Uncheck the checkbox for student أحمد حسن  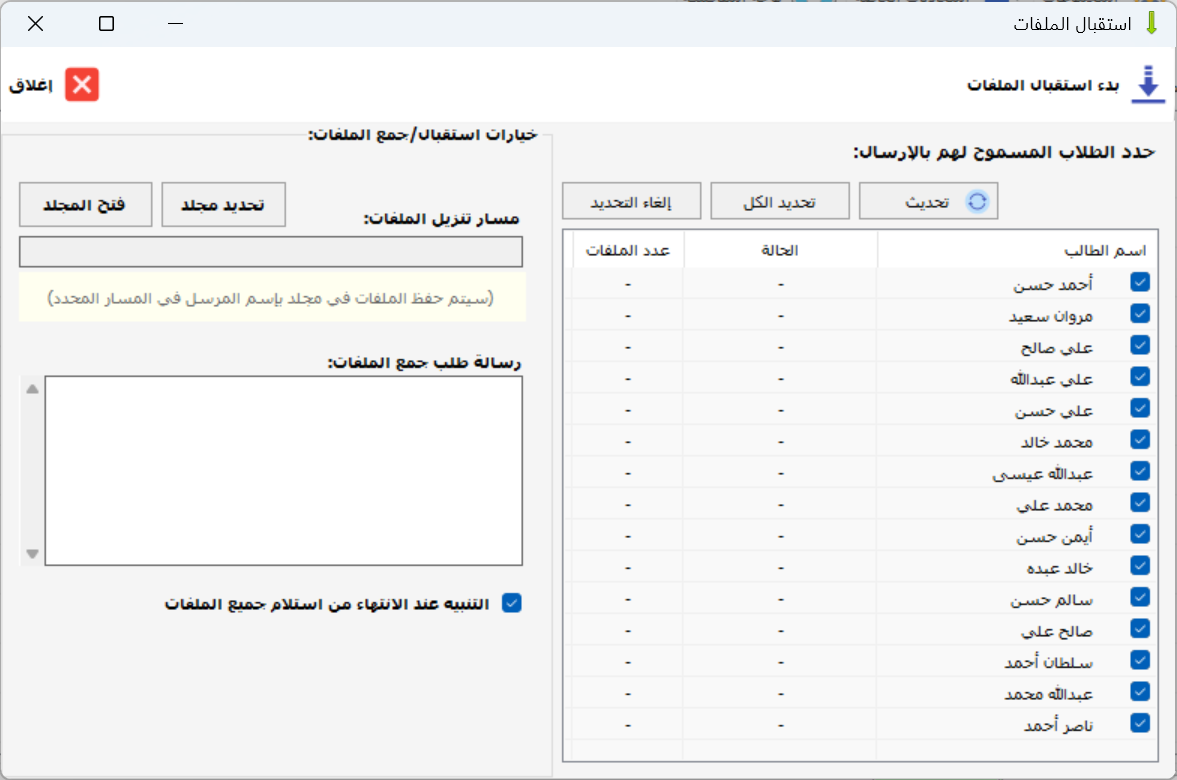tap(1140, 282)
